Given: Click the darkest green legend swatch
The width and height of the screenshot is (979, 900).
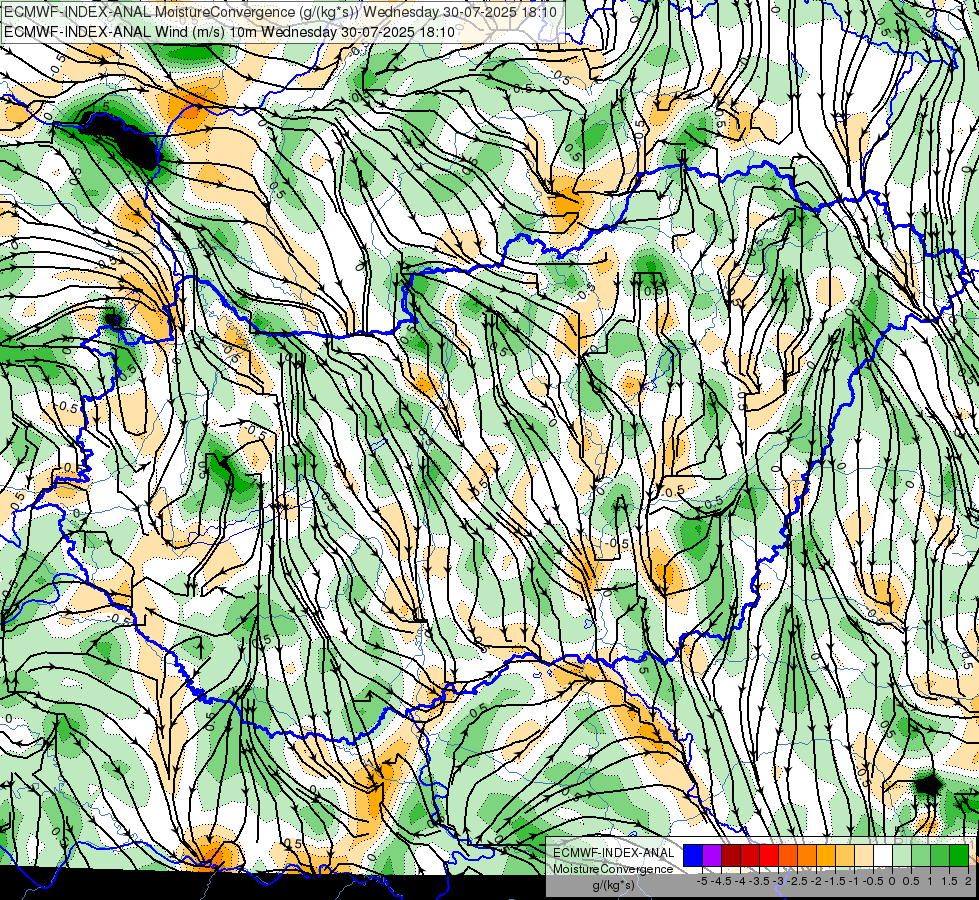Looking at the screenshot, I should click(x=959, y=855).
